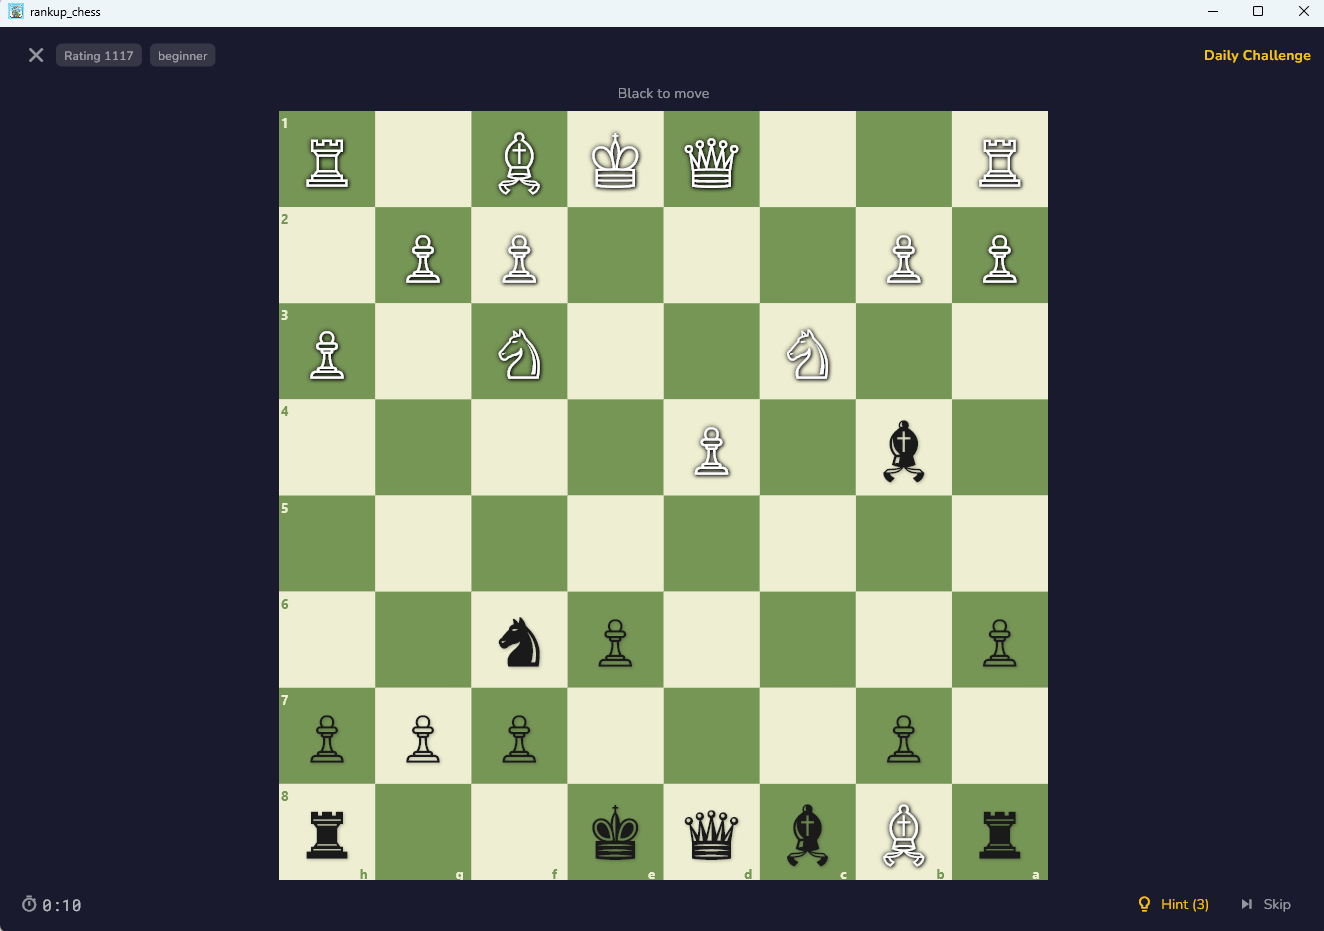Viewport: 1324px width, 931px height.
Task: Select the white king on e1
Action: [x=615, y=159]
